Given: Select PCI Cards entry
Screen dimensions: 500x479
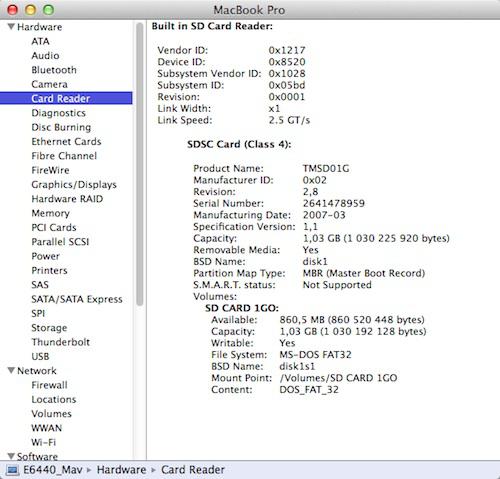Looking at the screenshot, I should [54, 228].
